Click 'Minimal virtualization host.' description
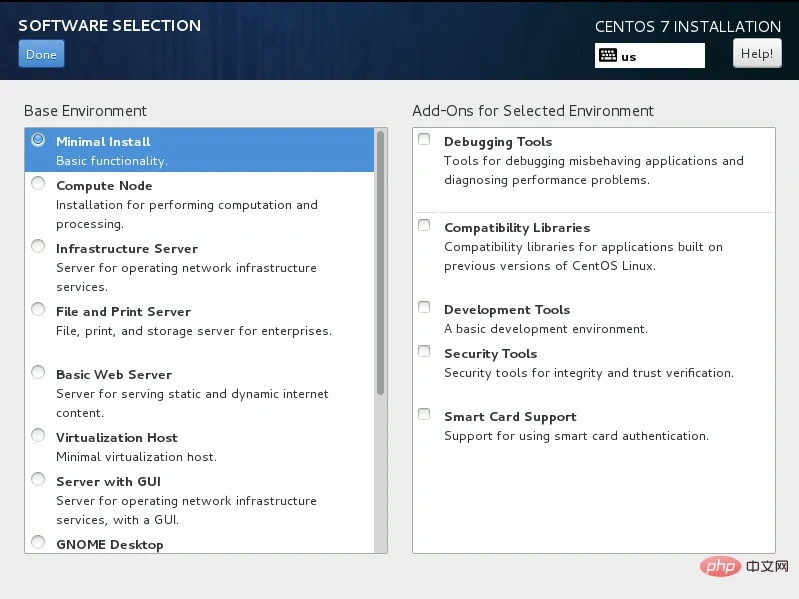 coord(136,457)
